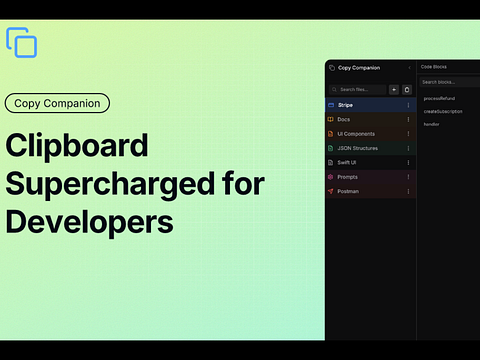The height and width of the screenshot is (360, 480).
Task: Click the Copy Companion pill label
Action: [x=57, y=103]
